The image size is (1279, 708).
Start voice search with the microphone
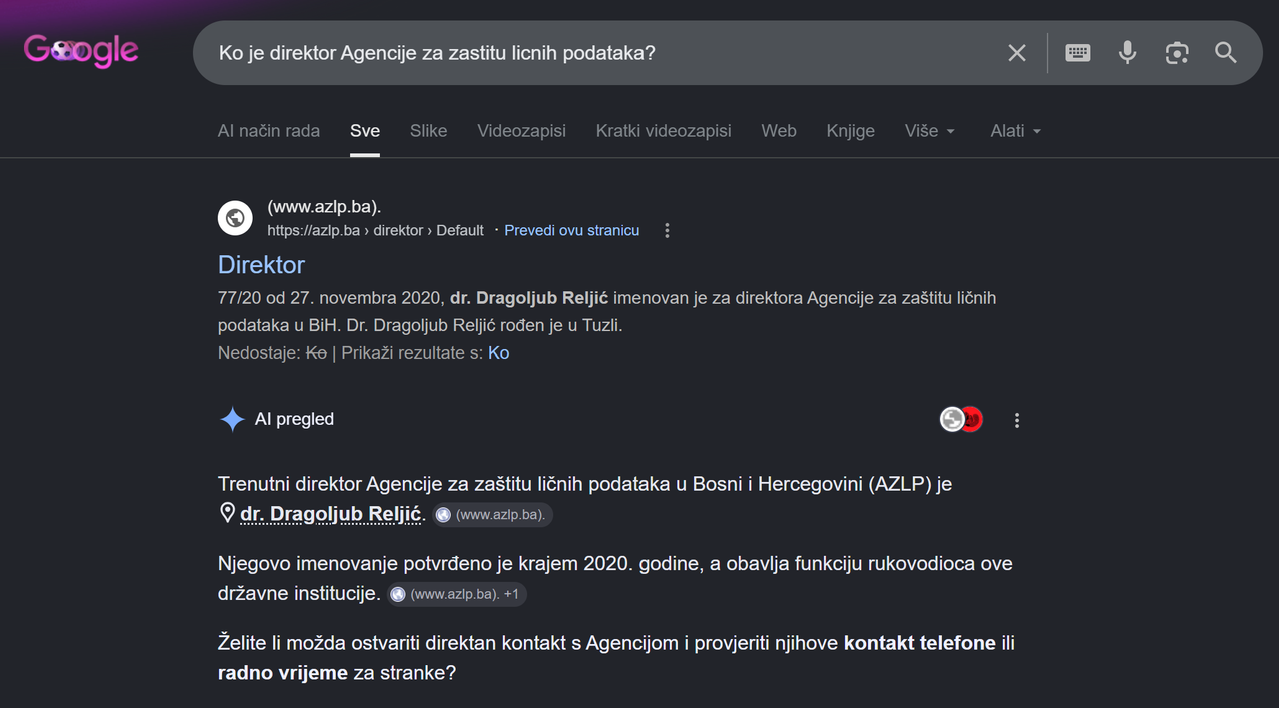tap(1127, 53)
